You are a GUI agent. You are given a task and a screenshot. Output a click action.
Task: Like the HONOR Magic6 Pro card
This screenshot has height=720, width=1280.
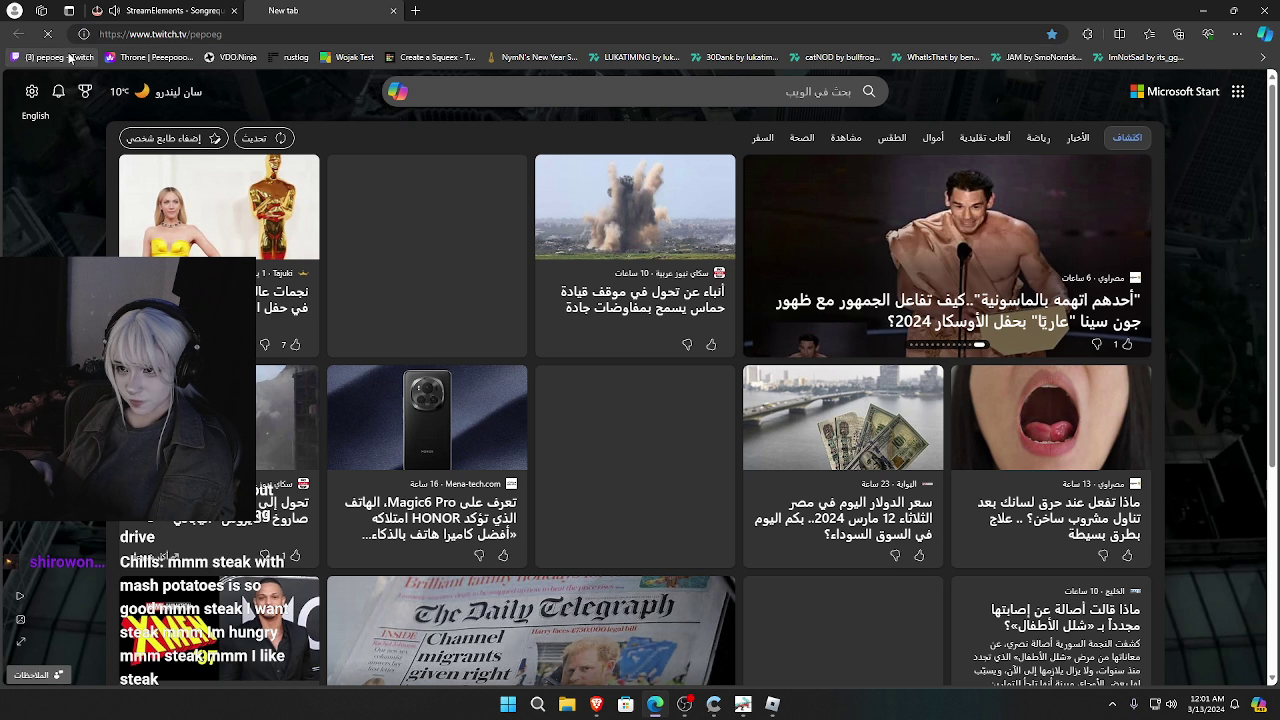pyautogui.click(x=503, y=556)
